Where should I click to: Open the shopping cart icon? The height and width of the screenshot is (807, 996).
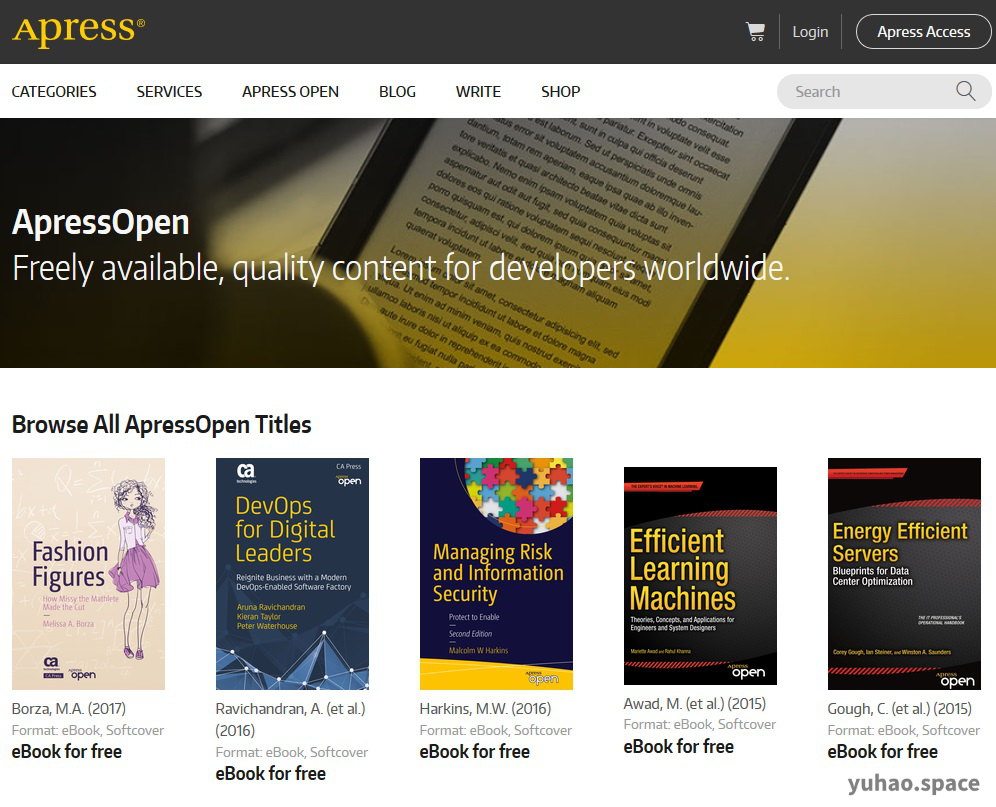point(755,32)
